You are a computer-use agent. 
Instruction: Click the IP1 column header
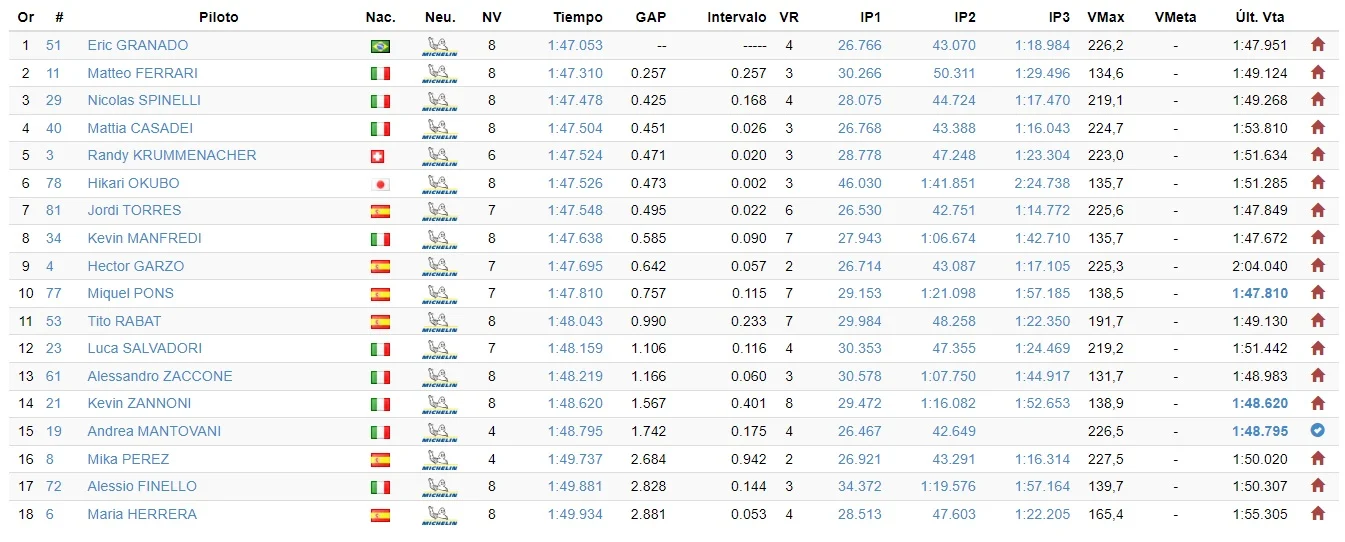tap(871, 17)
